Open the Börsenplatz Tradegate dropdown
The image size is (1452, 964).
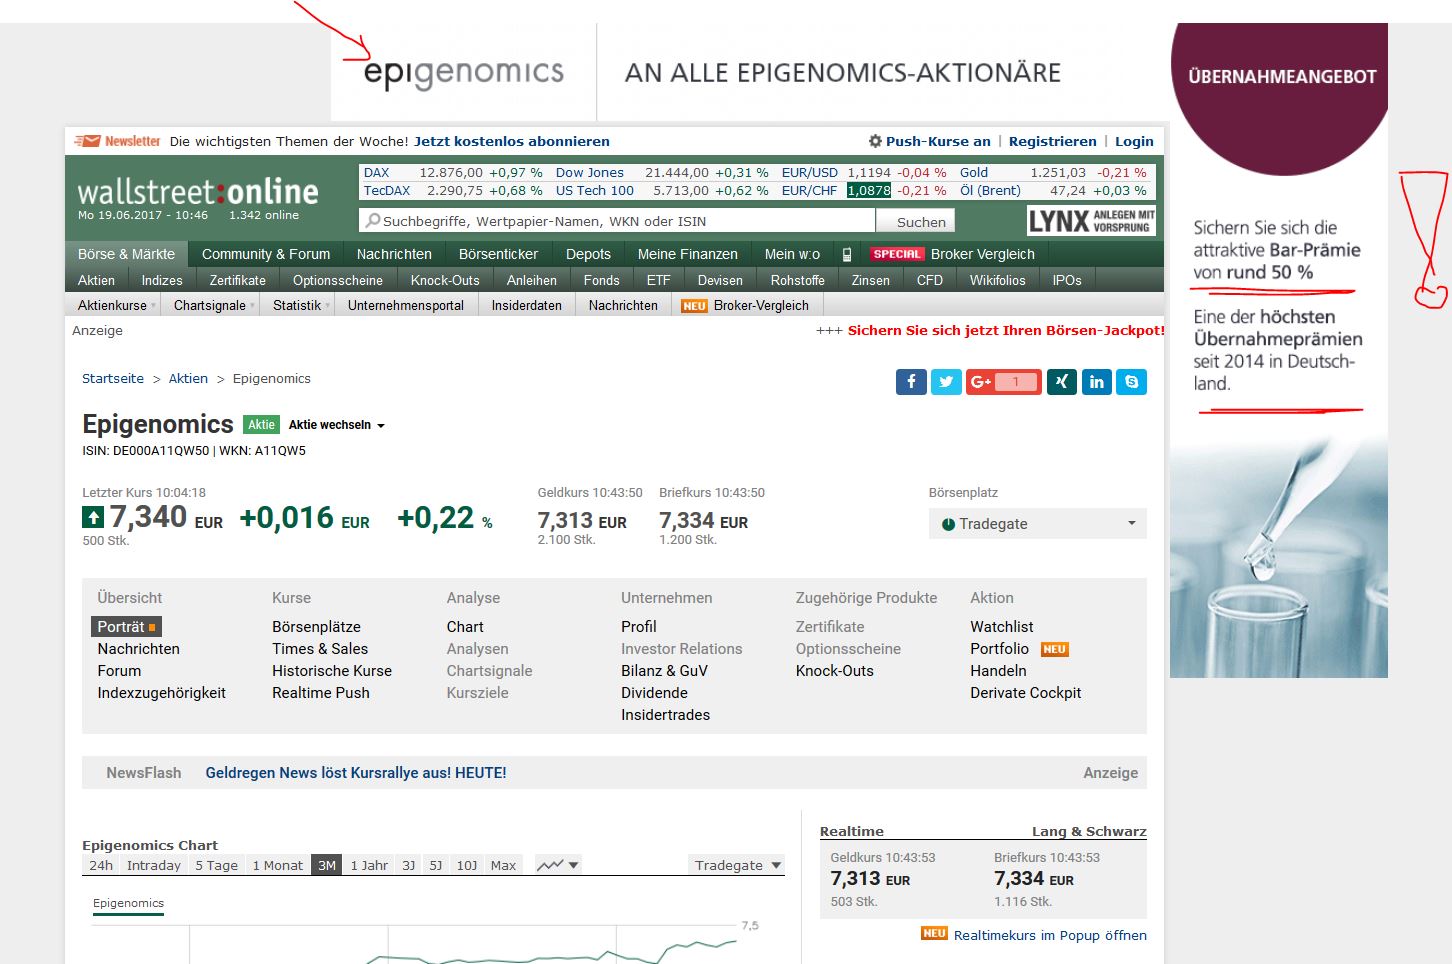[x=1037, y=523]
